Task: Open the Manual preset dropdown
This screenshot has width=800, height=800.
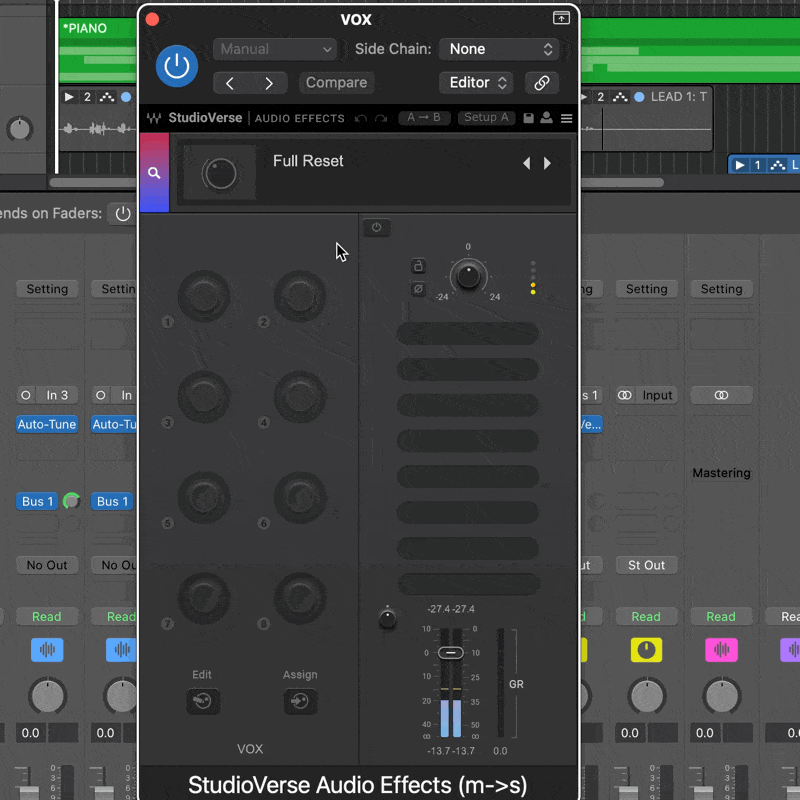Action: (x=276, y=49)
